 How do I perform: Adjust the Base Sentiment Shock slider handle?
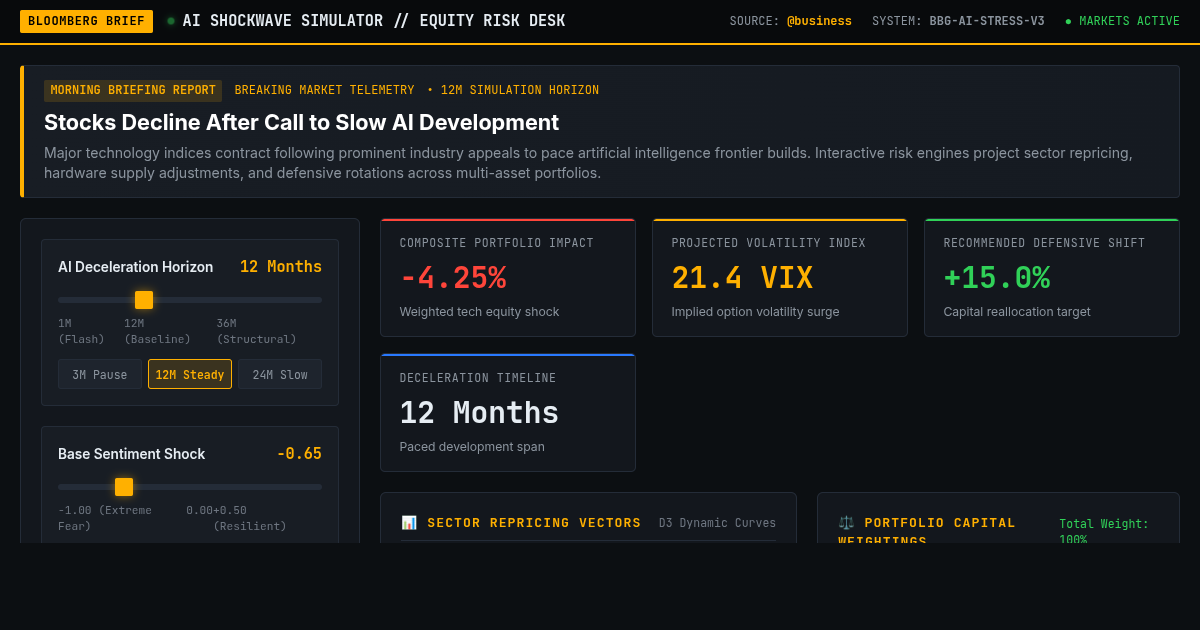coord(124,487)
